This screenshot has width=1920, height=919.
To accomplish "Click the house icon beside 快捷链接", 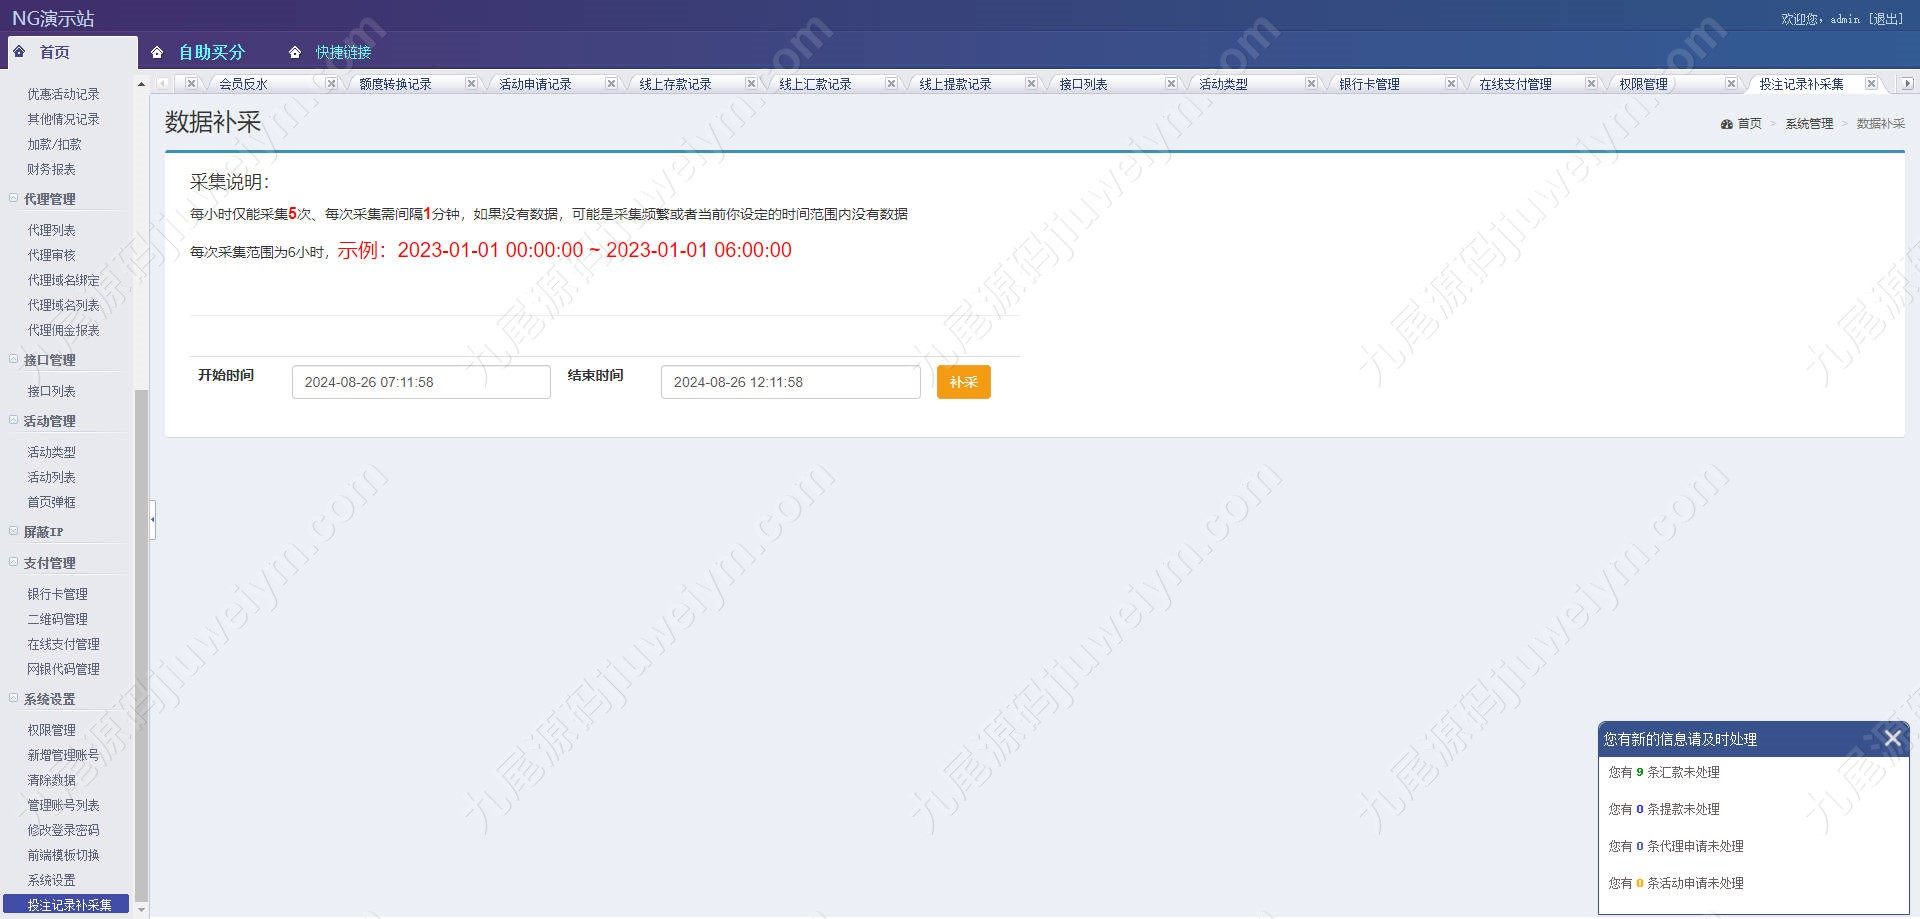I will coord(295,52).
